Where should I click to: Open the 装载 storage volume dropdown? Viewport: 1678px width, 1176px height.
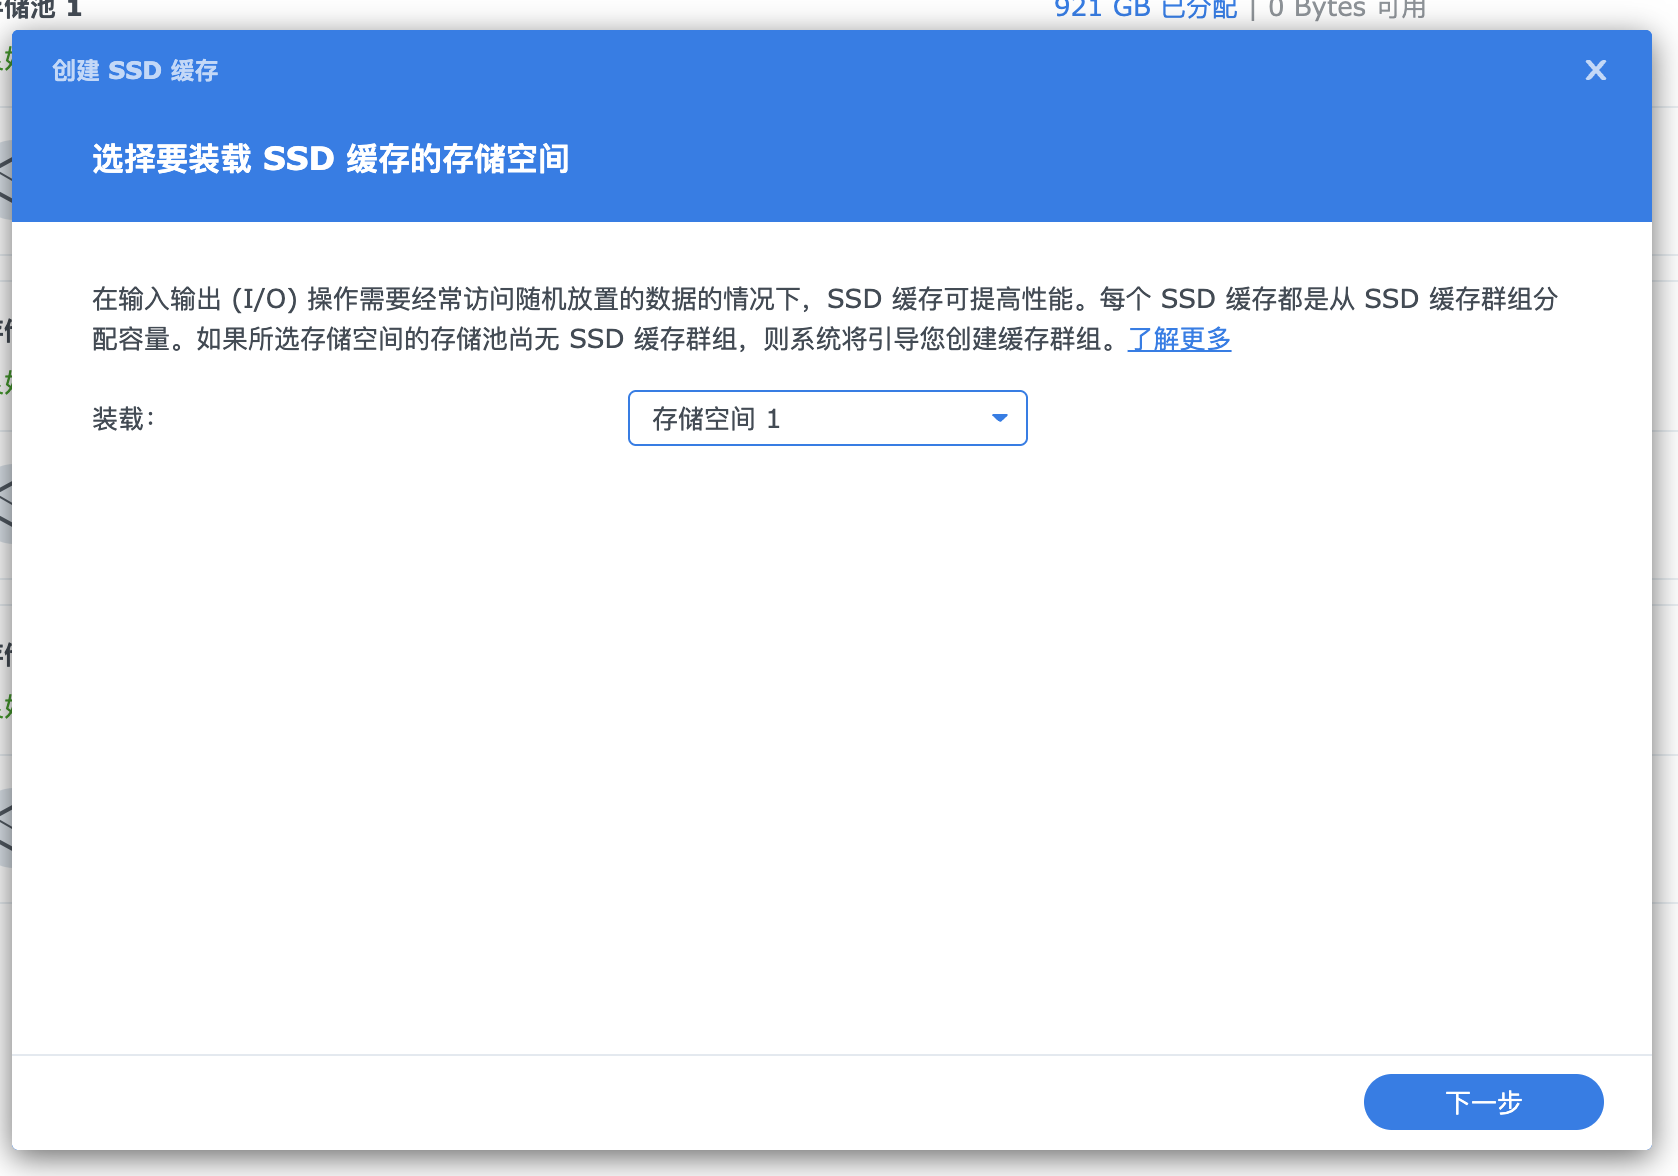(x=827, y=418)
